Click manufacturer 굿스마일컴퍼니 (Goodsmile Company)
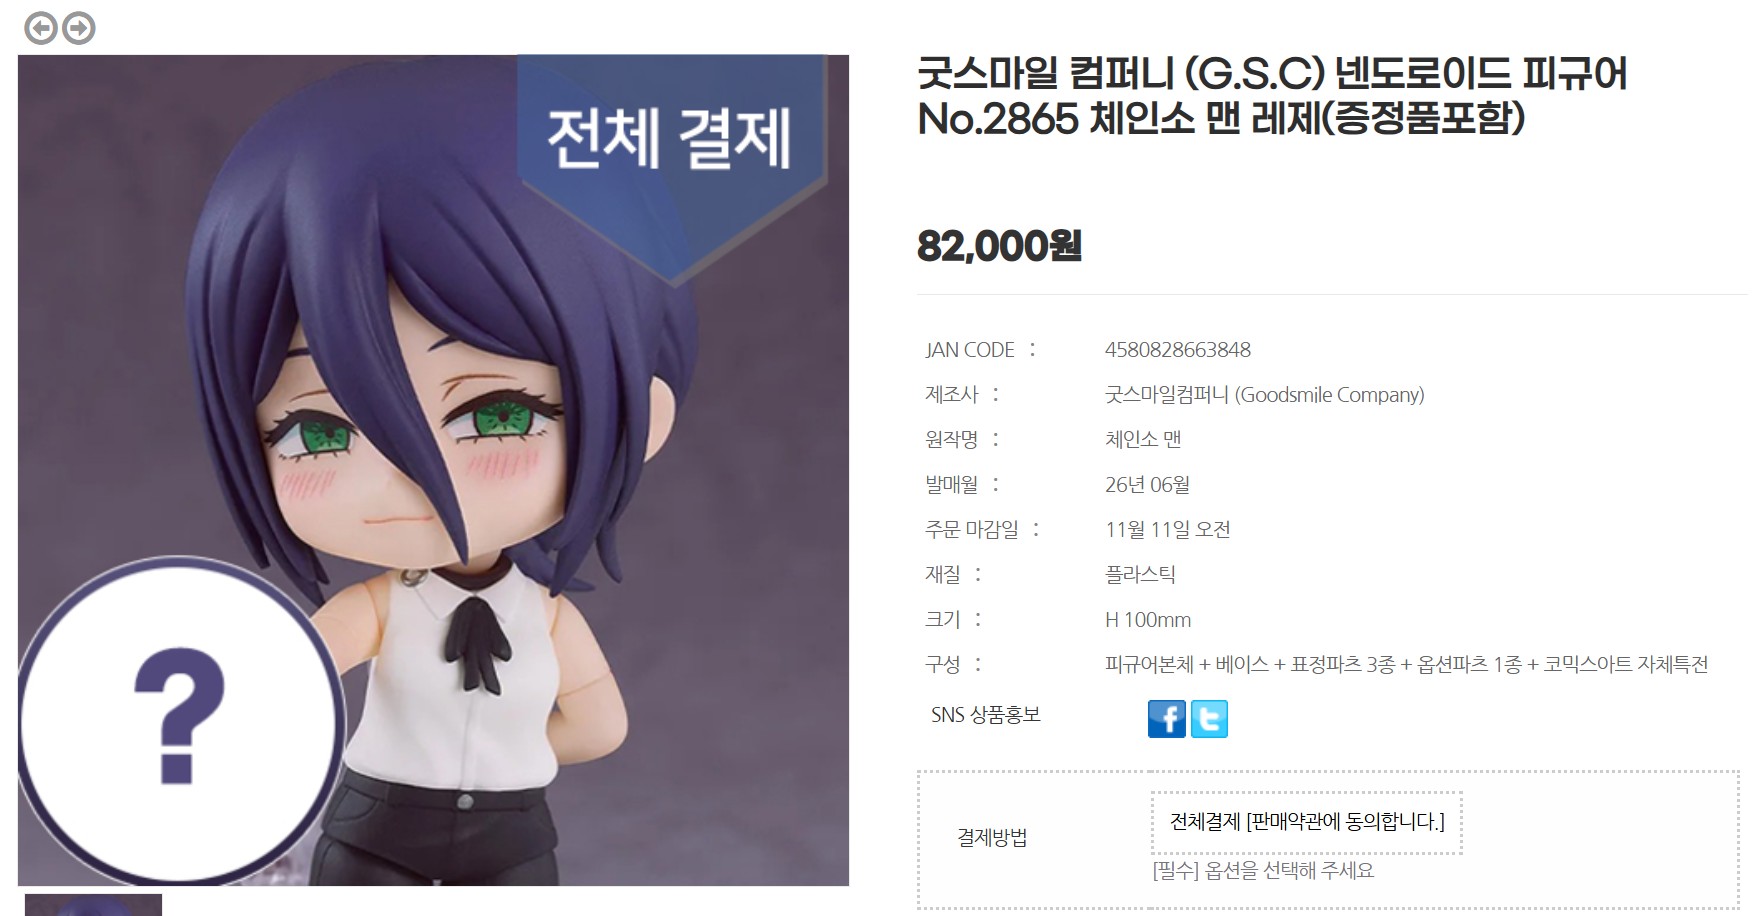This screenshot has width=1756, height=916. coord(1264,395)
